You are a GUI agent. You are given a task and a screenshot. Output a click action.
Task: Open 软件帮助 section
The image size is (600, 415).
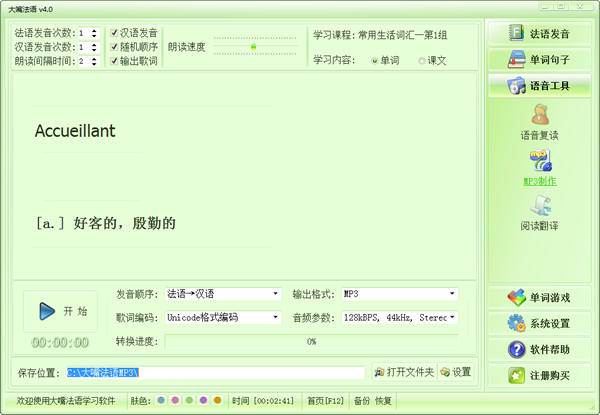point(539,350)
